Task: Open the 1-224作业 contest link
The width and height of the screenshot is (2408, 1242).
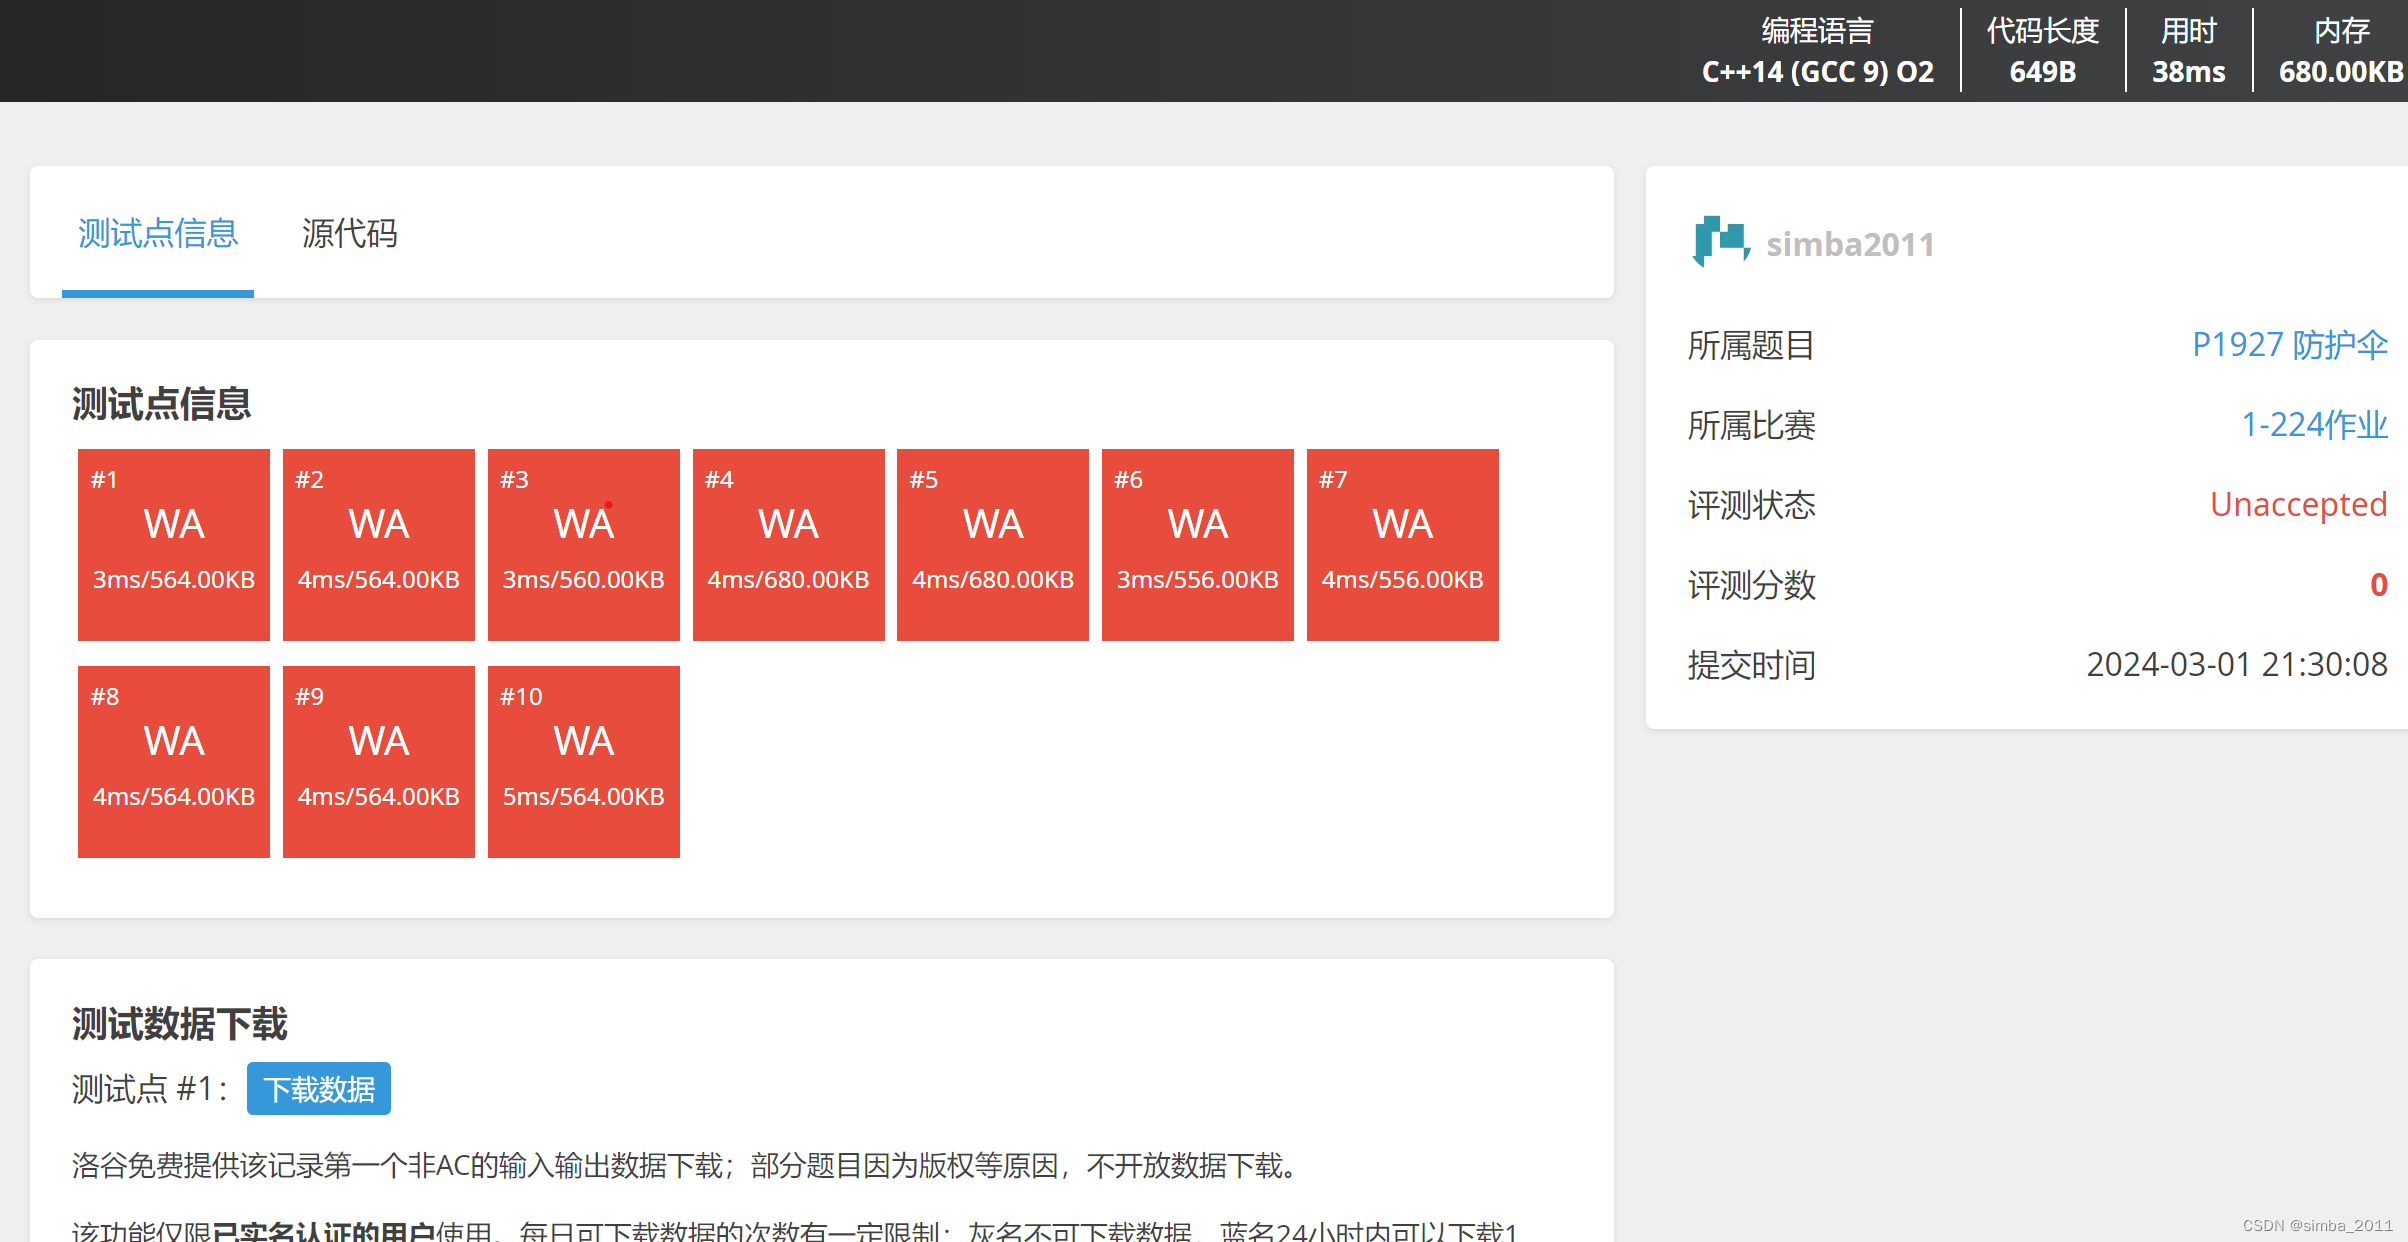Action: click(2313, 425)
